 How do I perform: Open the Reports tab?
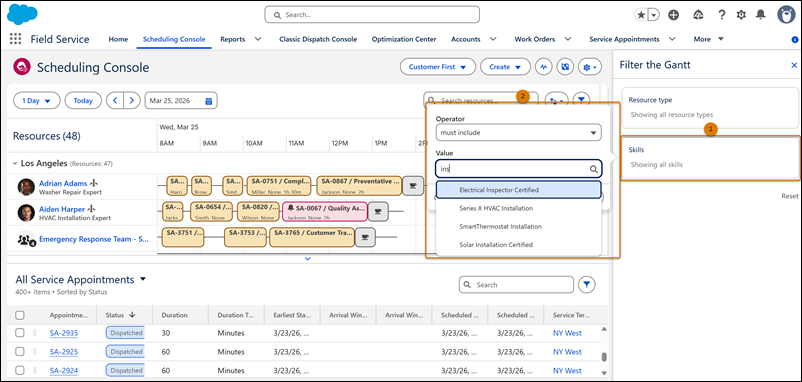tap(232, 39)
